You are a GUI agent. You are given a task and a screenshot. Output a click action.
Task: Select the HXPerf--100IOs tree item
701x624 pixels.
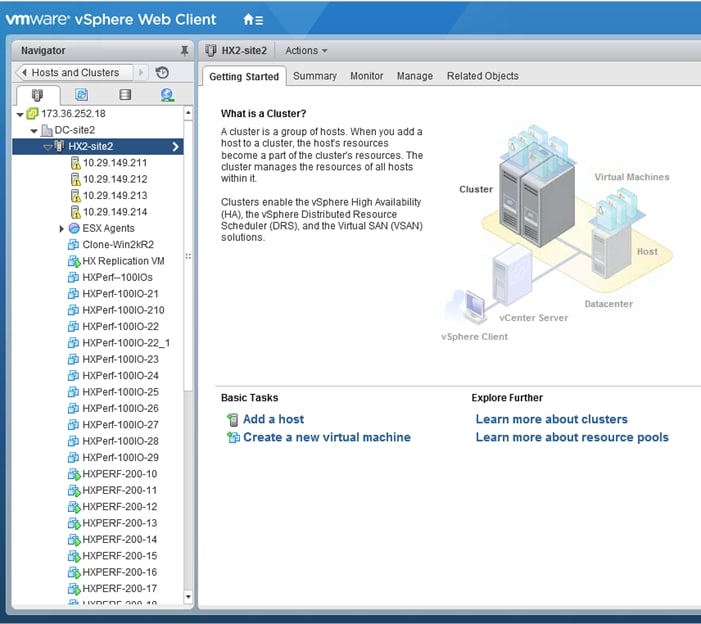(x=117, y=278)
